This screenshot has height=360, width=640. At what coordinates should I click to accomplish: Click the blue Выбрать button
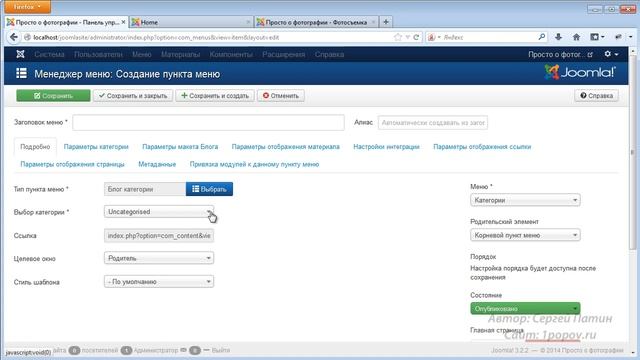[x=209, y=189]
